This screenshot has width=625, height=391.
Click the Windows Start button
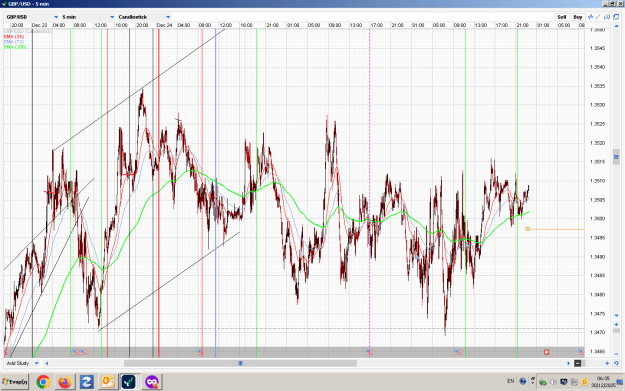[x=15, y=382]
